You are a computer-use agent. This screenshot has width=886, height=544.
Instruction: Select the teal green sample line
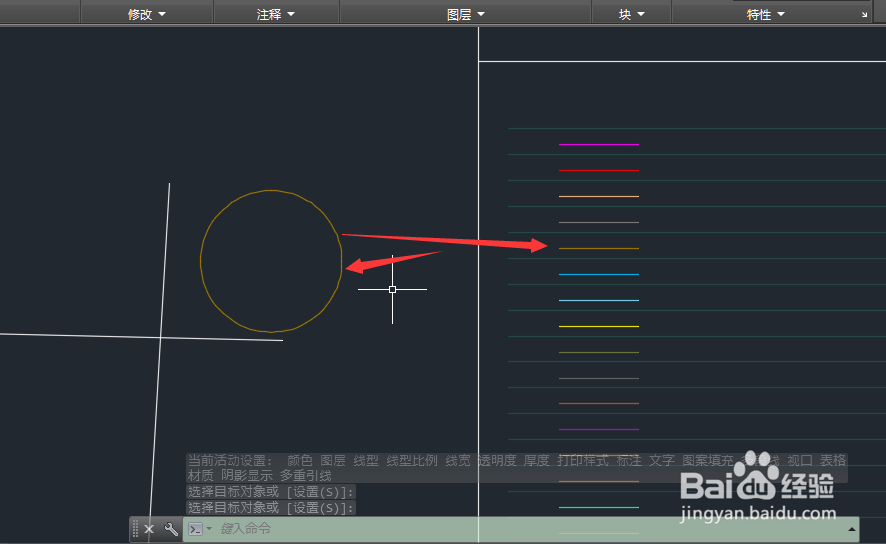(x=598, y=507)
